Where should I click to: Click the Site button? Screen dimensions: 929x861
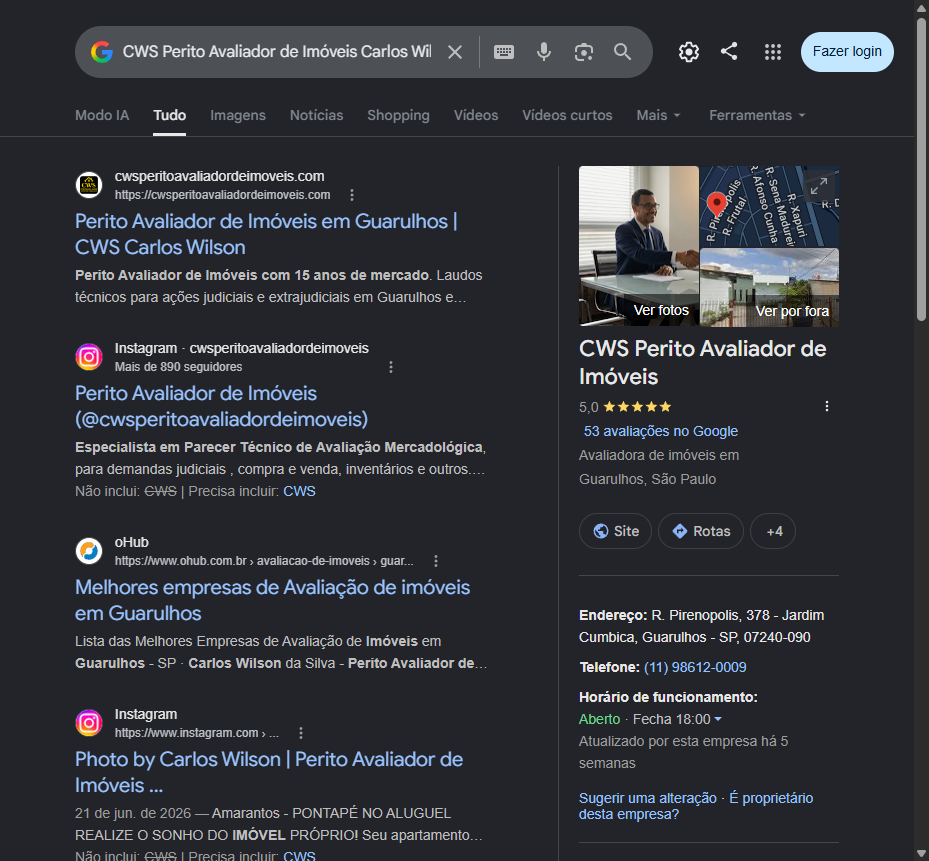pyautogui.click(x=616, y=531)
